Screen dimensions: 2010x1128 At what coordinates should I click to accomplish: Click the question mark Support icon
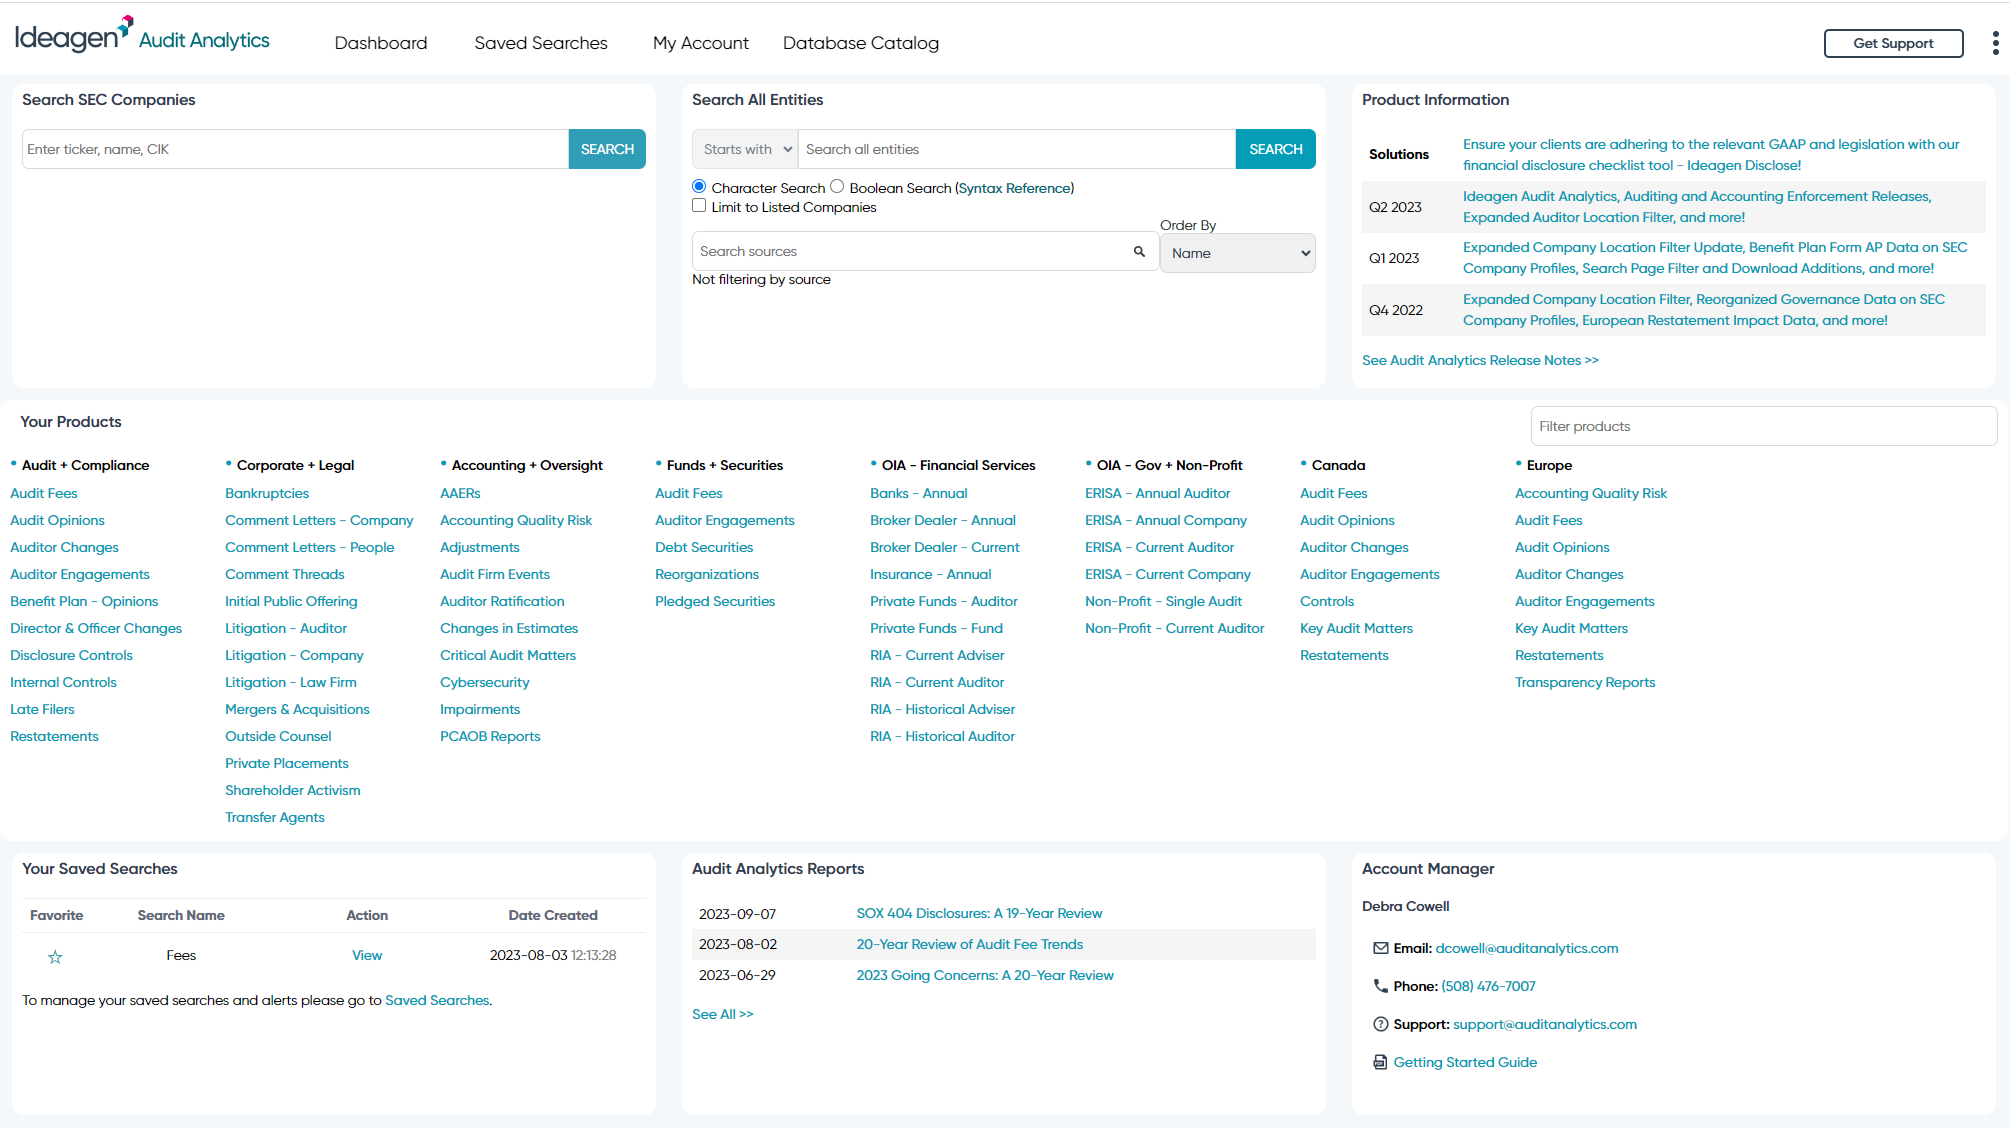pos(1380,1024)
